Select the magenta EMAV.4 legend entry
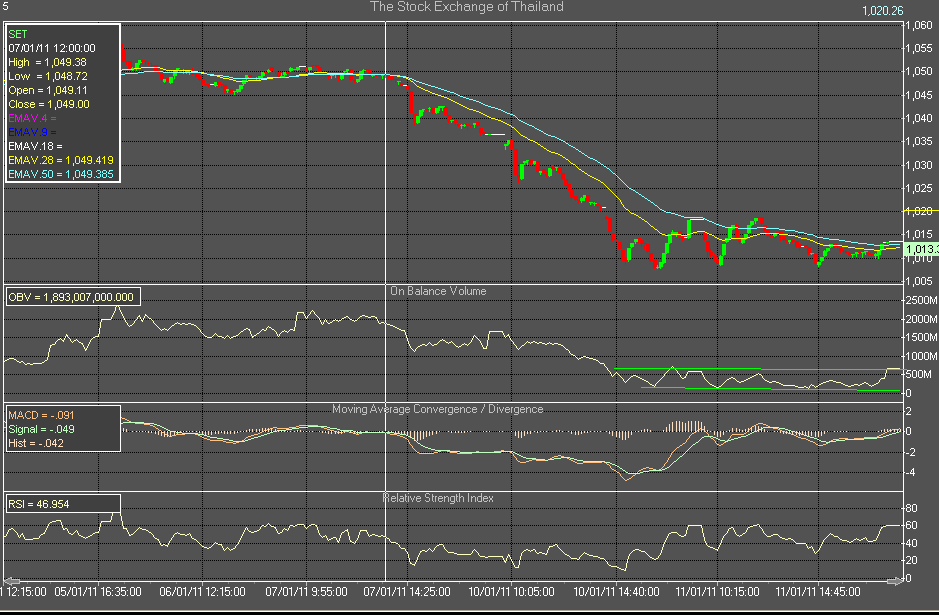 (32, 119)
